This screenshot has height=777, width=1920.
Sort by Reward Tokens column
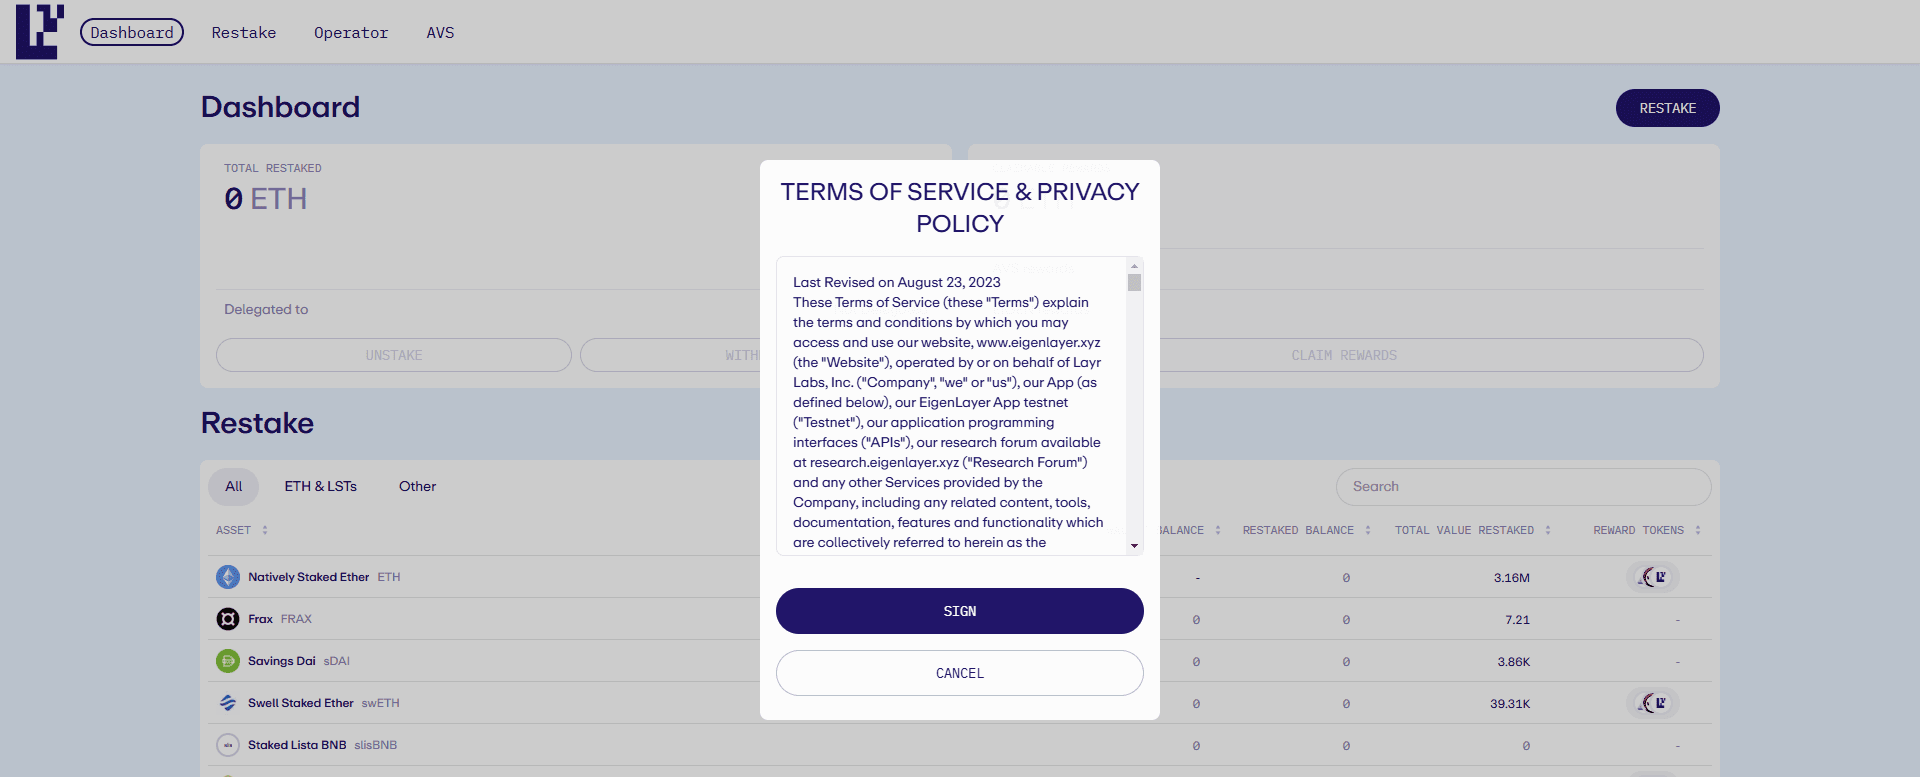point(1698,530)
